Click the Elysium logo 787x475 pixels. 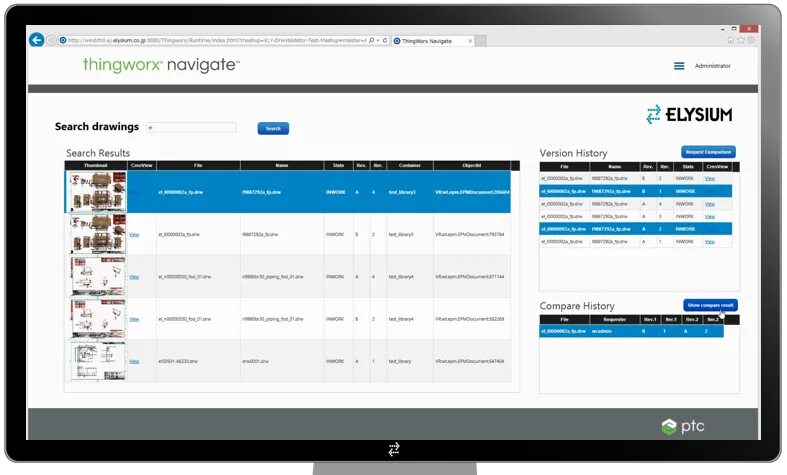689,114
